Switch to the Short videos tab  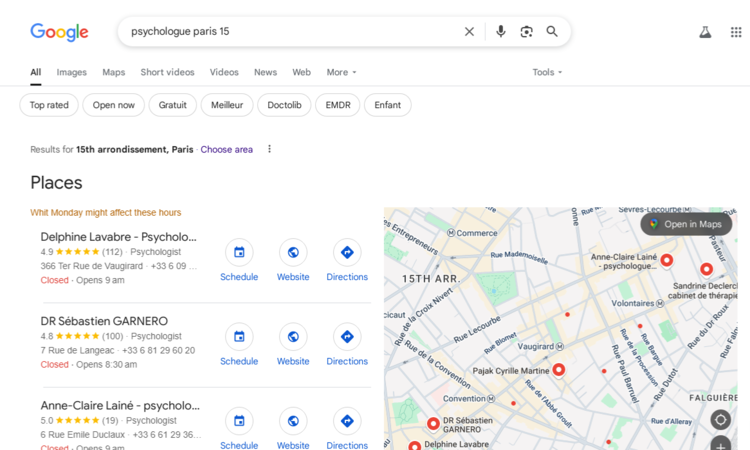(167, 72)
